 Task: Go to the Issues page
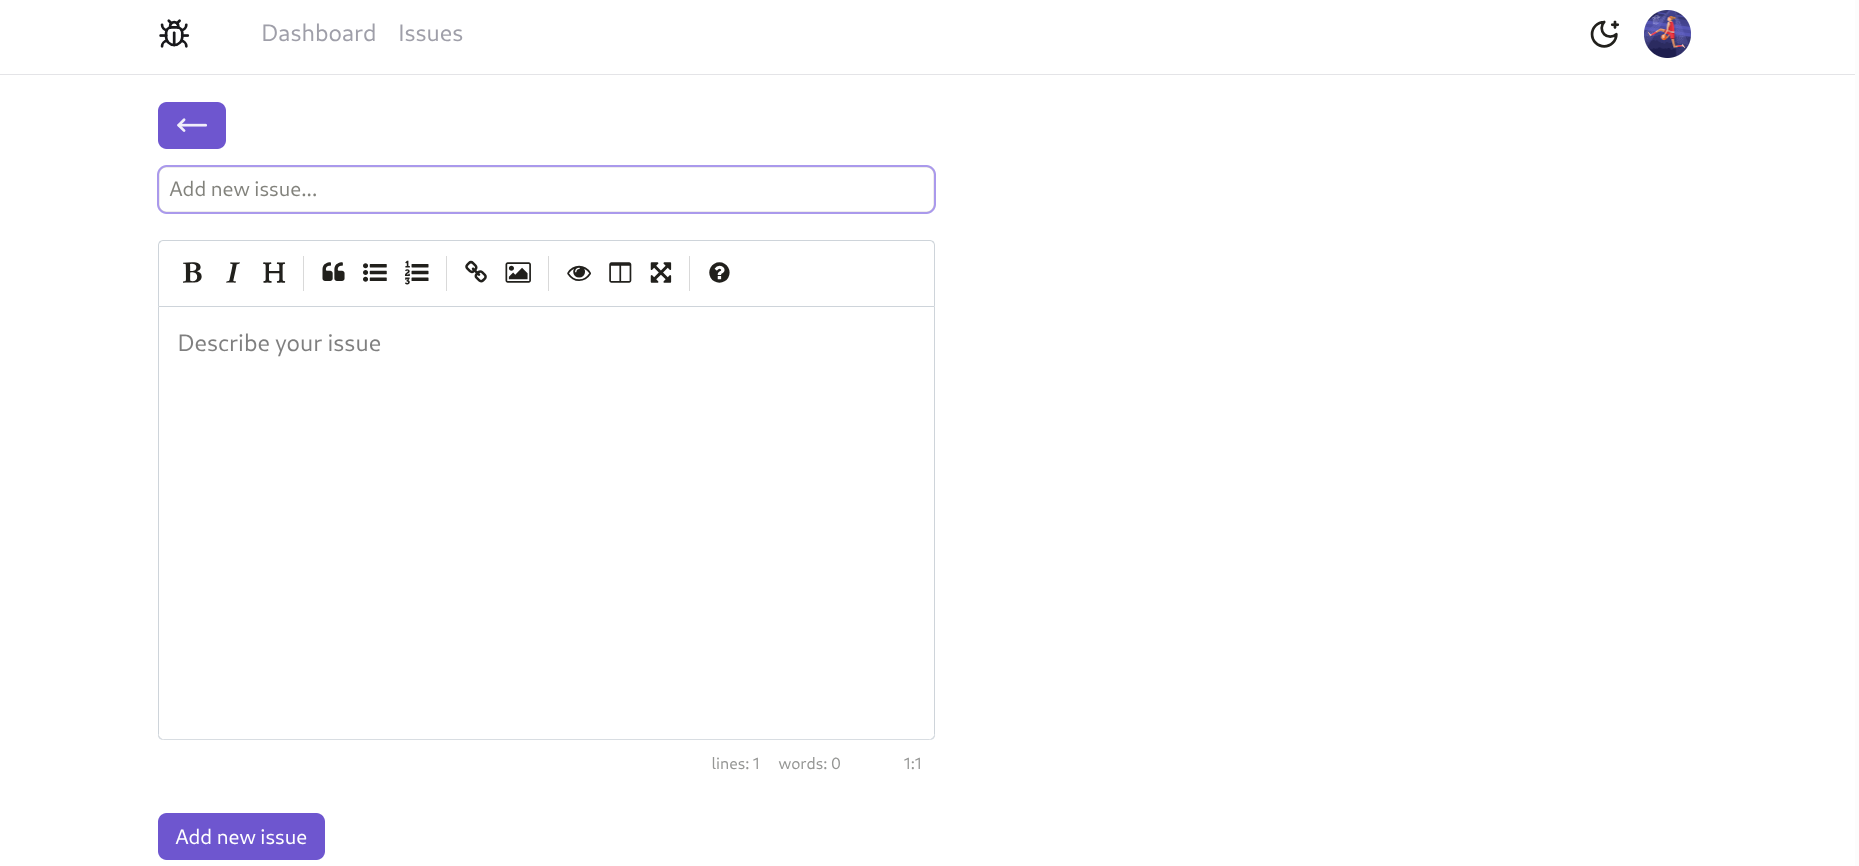click(x=430, y=34)
